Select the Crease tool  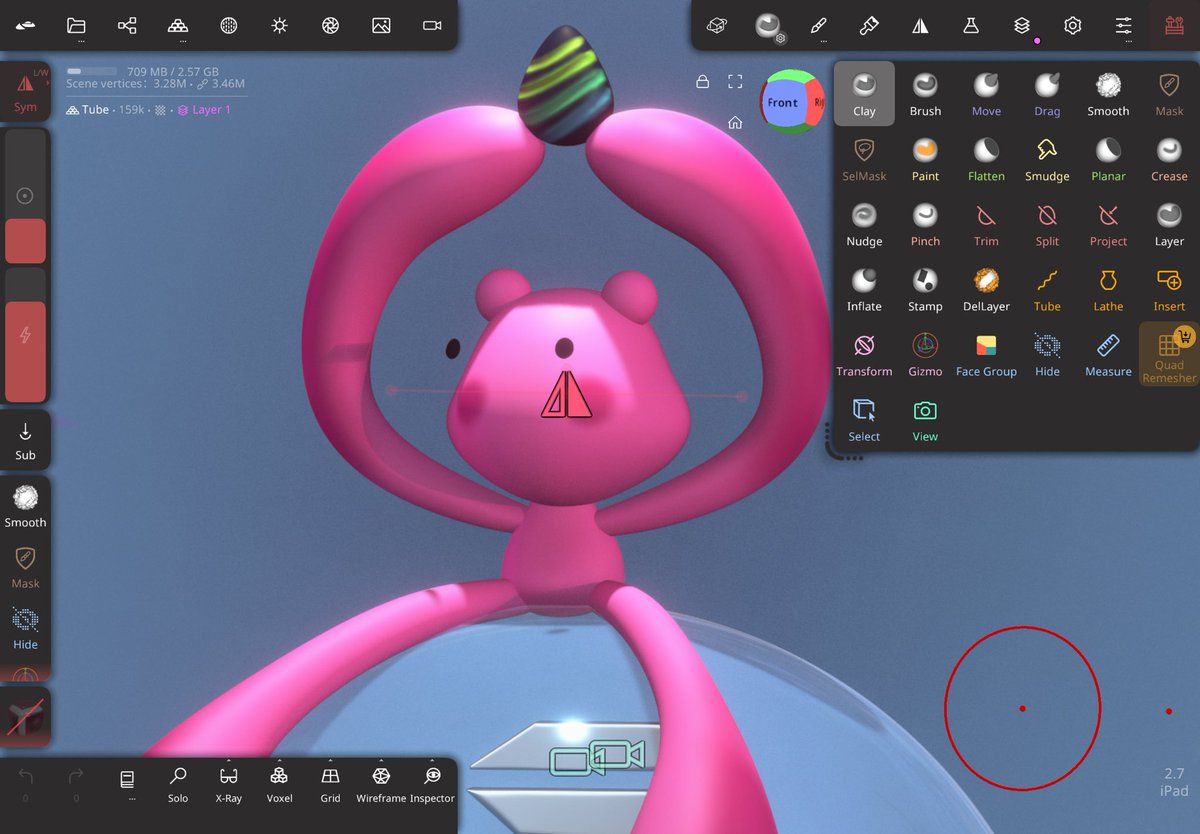click(x=1169, y=159)
